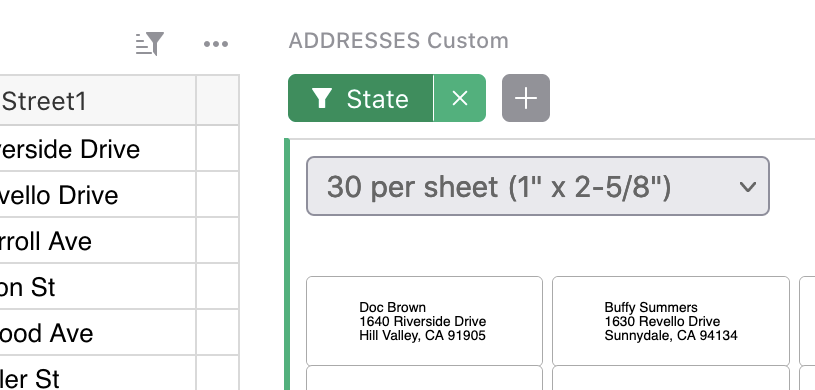Click the Buffy Summers address label
815x390 pixels.
point(671,321)
